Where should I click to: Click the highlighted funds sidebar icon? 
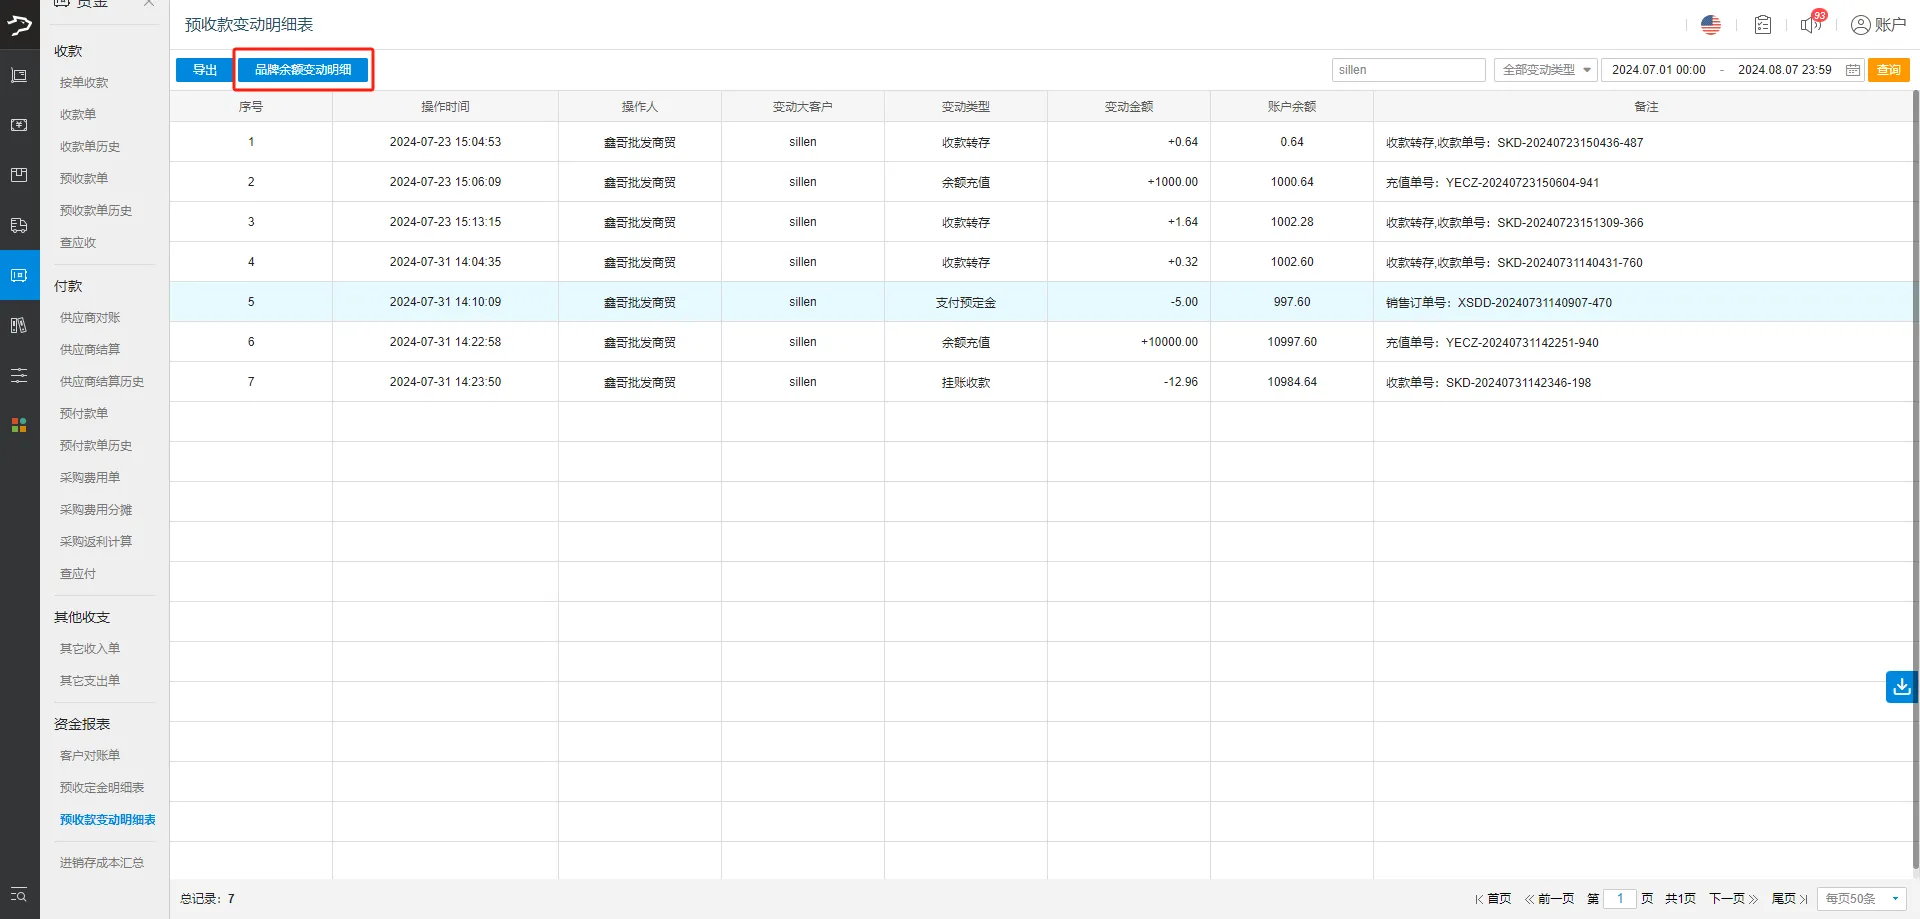pyautogui.click(x=19, y=275)
